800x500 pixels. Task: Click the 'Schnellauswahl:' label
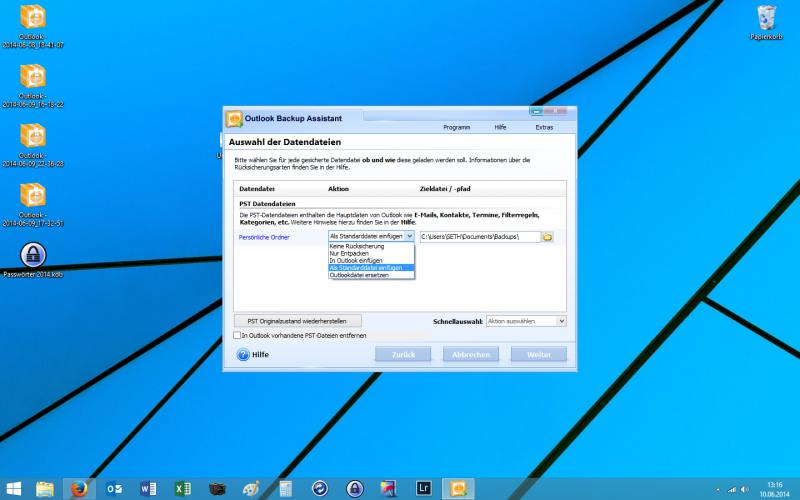[x=458, y=321]
